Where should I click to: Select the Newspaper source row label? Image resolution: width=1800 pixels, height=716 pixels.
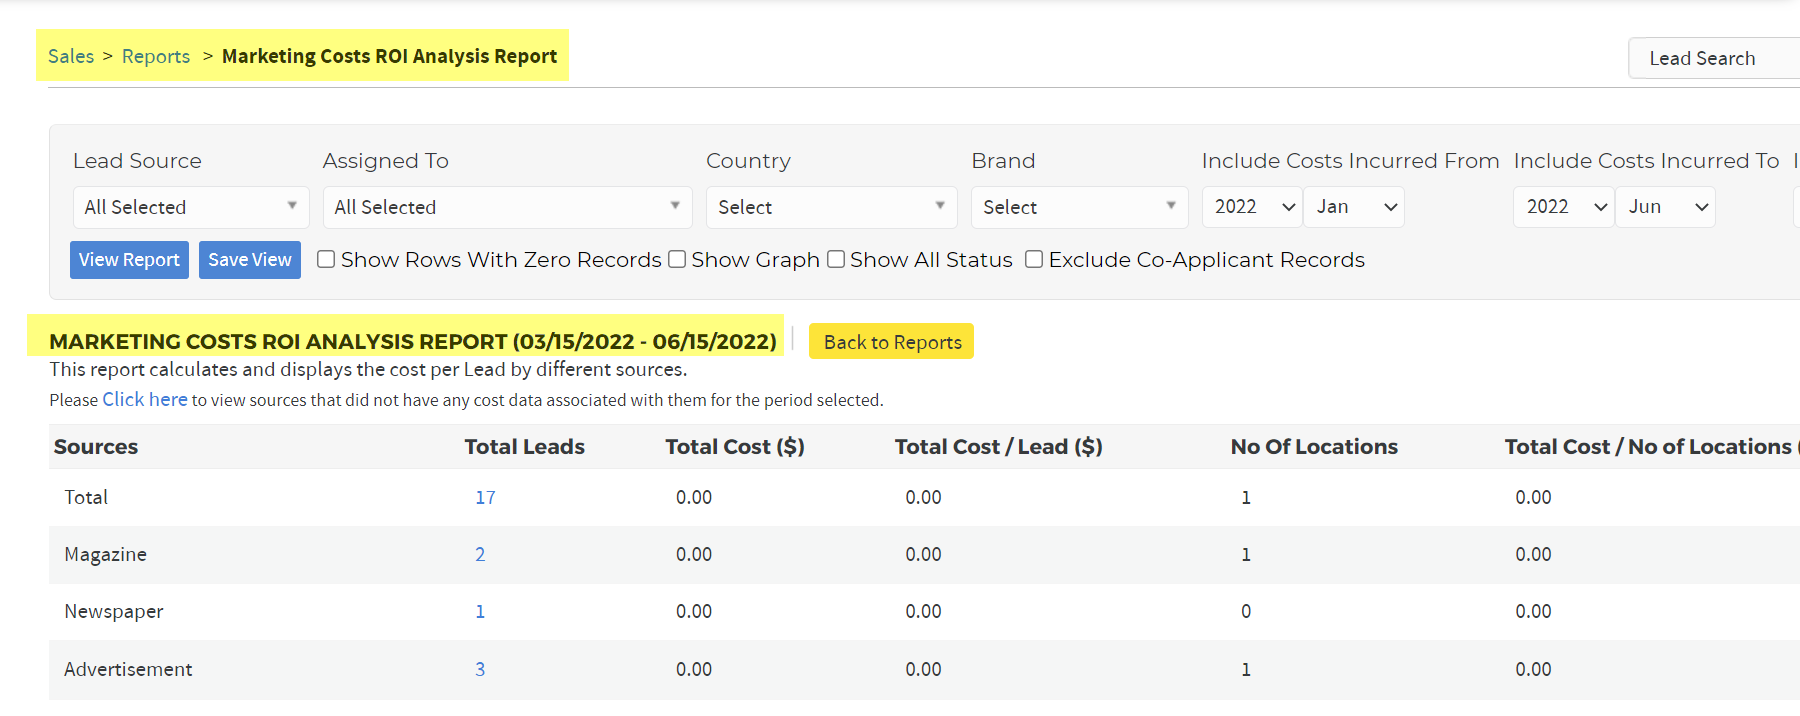click(114, 611)
